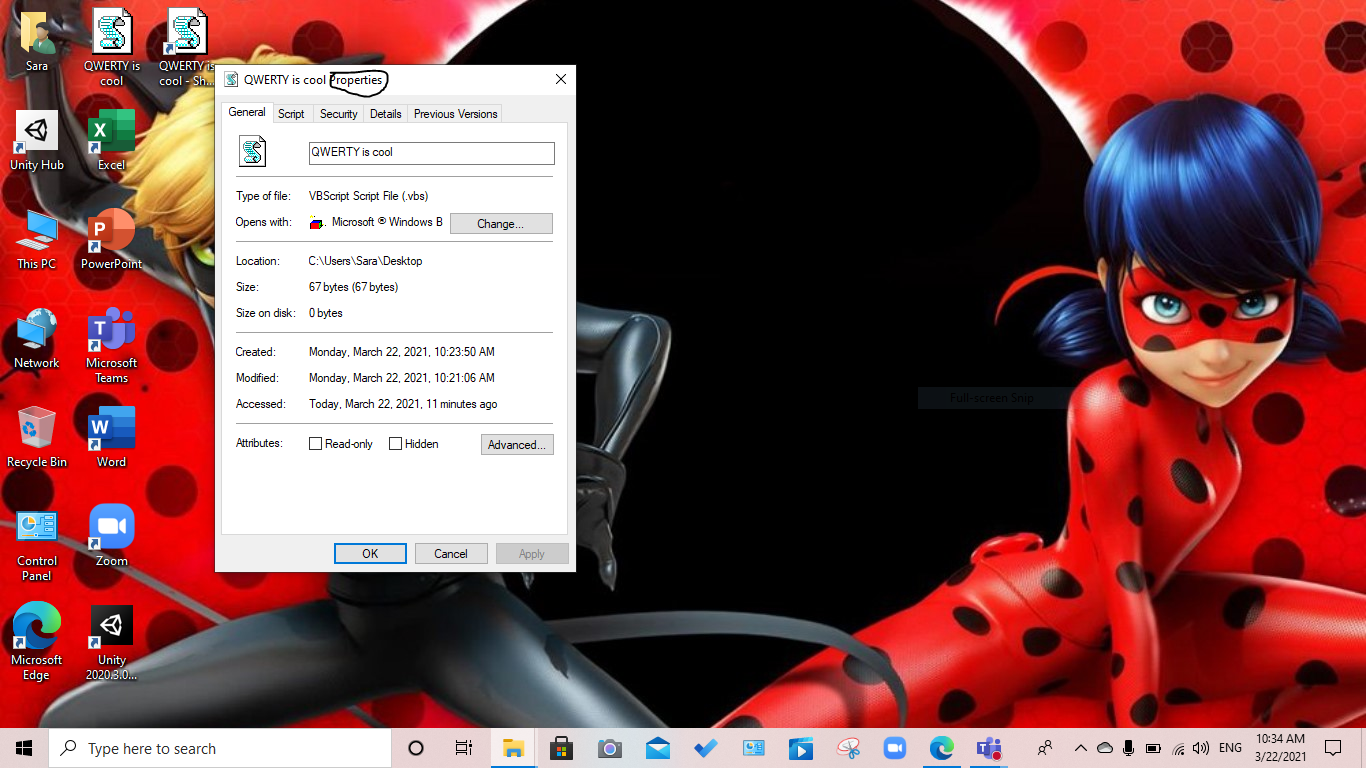Select the PowerPoint desktop shortcut
This screenshot has height=768, width=1366.
coord(112,239)
